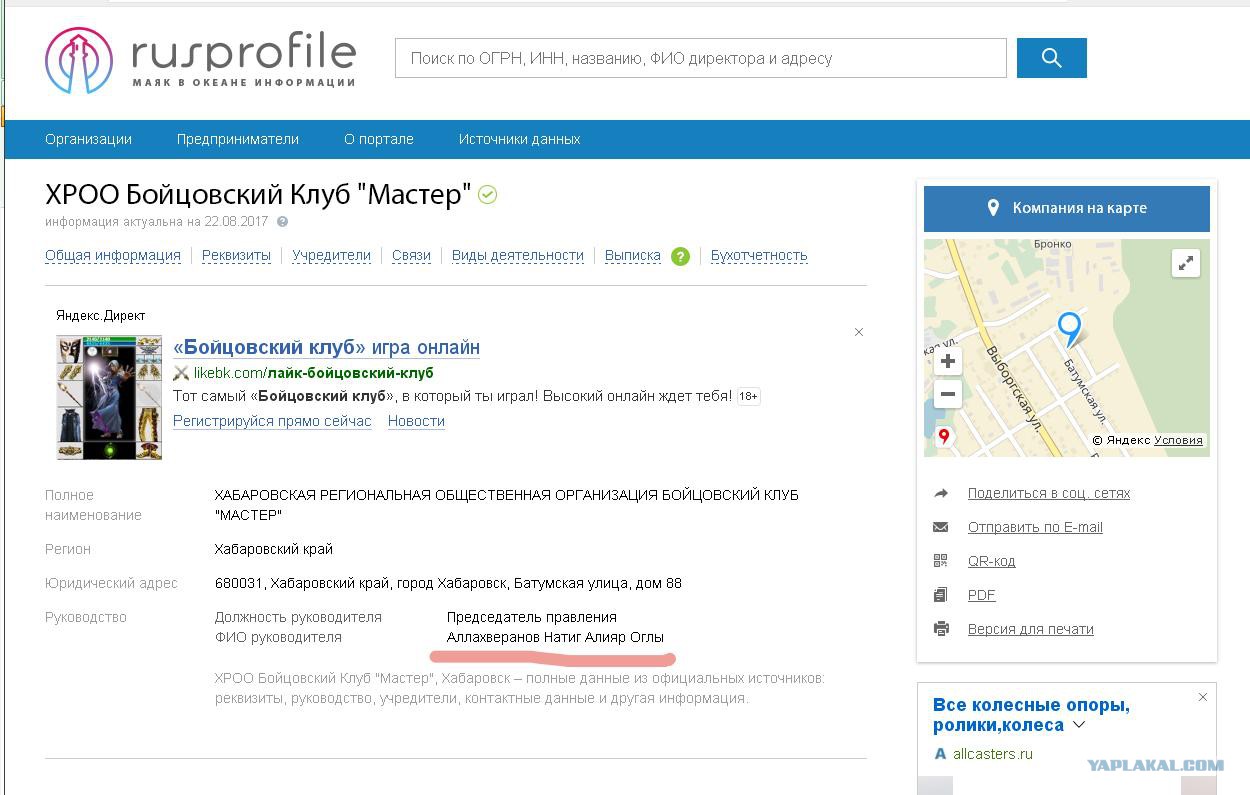Click the PDF document icon

[940, 595]
